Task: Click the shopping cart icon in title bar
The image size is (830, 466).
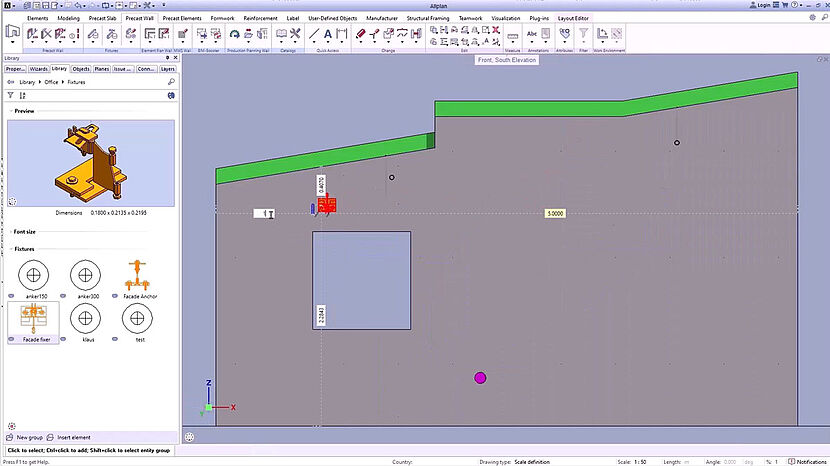Action: click(x=785, y=5)
